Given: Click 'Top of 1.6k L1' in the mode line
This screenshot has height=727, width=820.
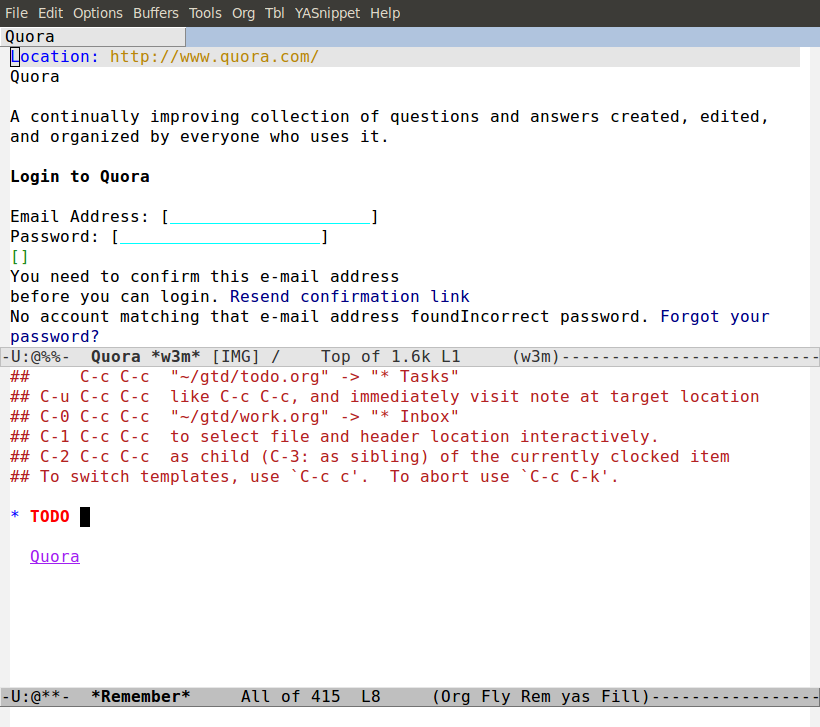Looking at the screenshot, I should [x=391, y=357].
